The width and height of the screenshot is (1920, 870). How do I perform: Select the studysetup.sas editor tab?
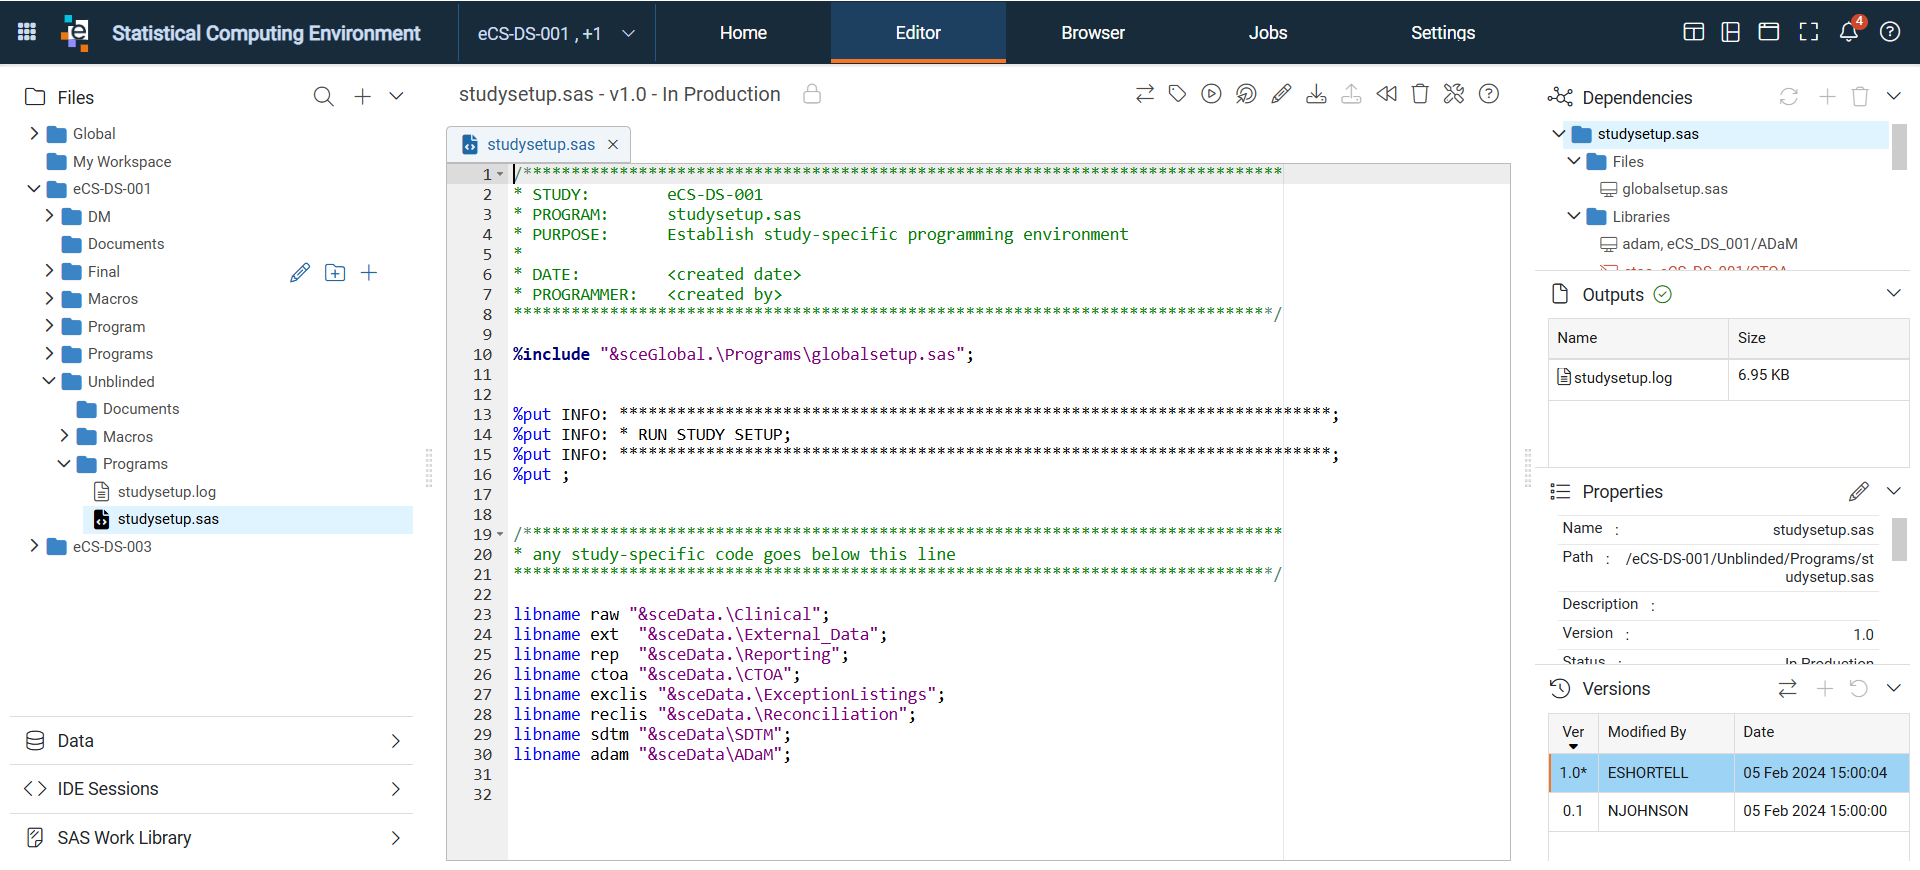point(540,145)
